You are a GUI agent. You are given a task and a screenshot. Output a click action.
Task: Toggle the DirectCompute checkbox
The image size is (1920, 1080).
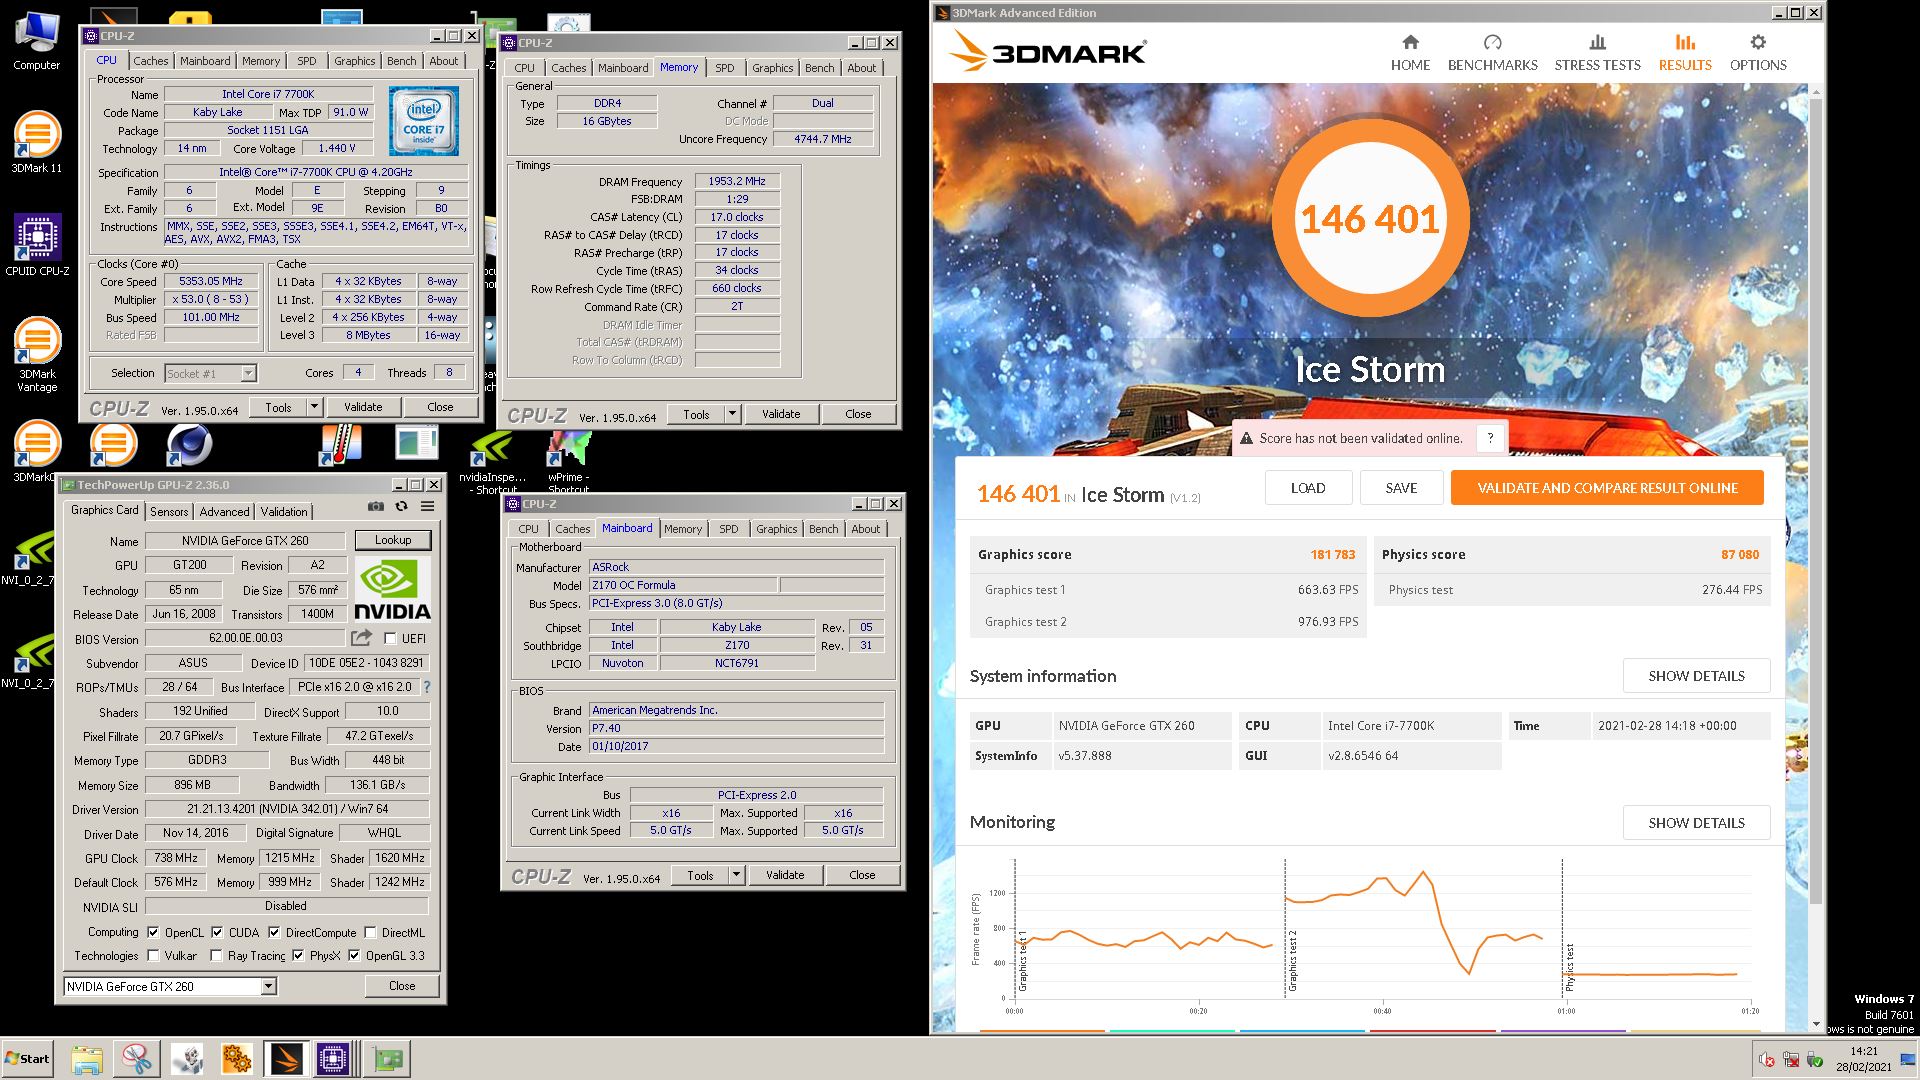click(x=274, y=932)
